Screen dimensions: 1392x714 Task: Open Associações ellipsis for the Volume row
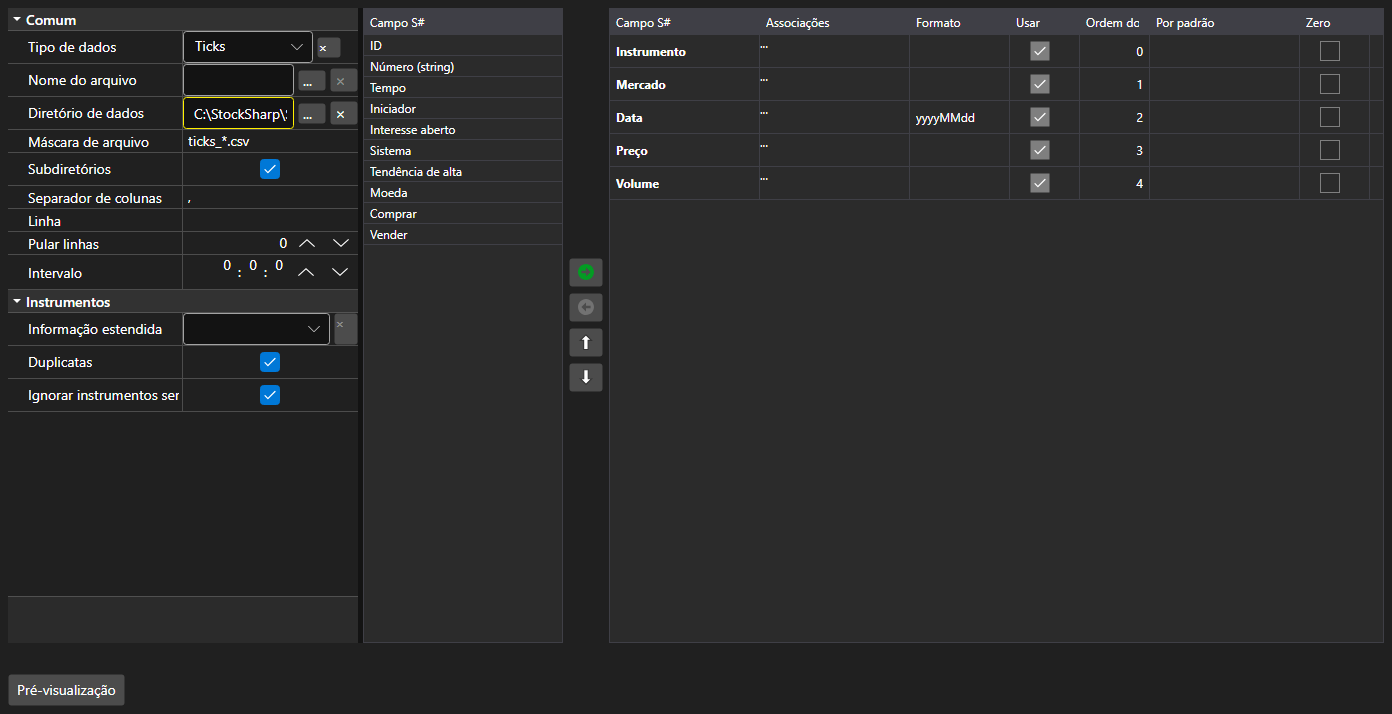tap(764, 177)
